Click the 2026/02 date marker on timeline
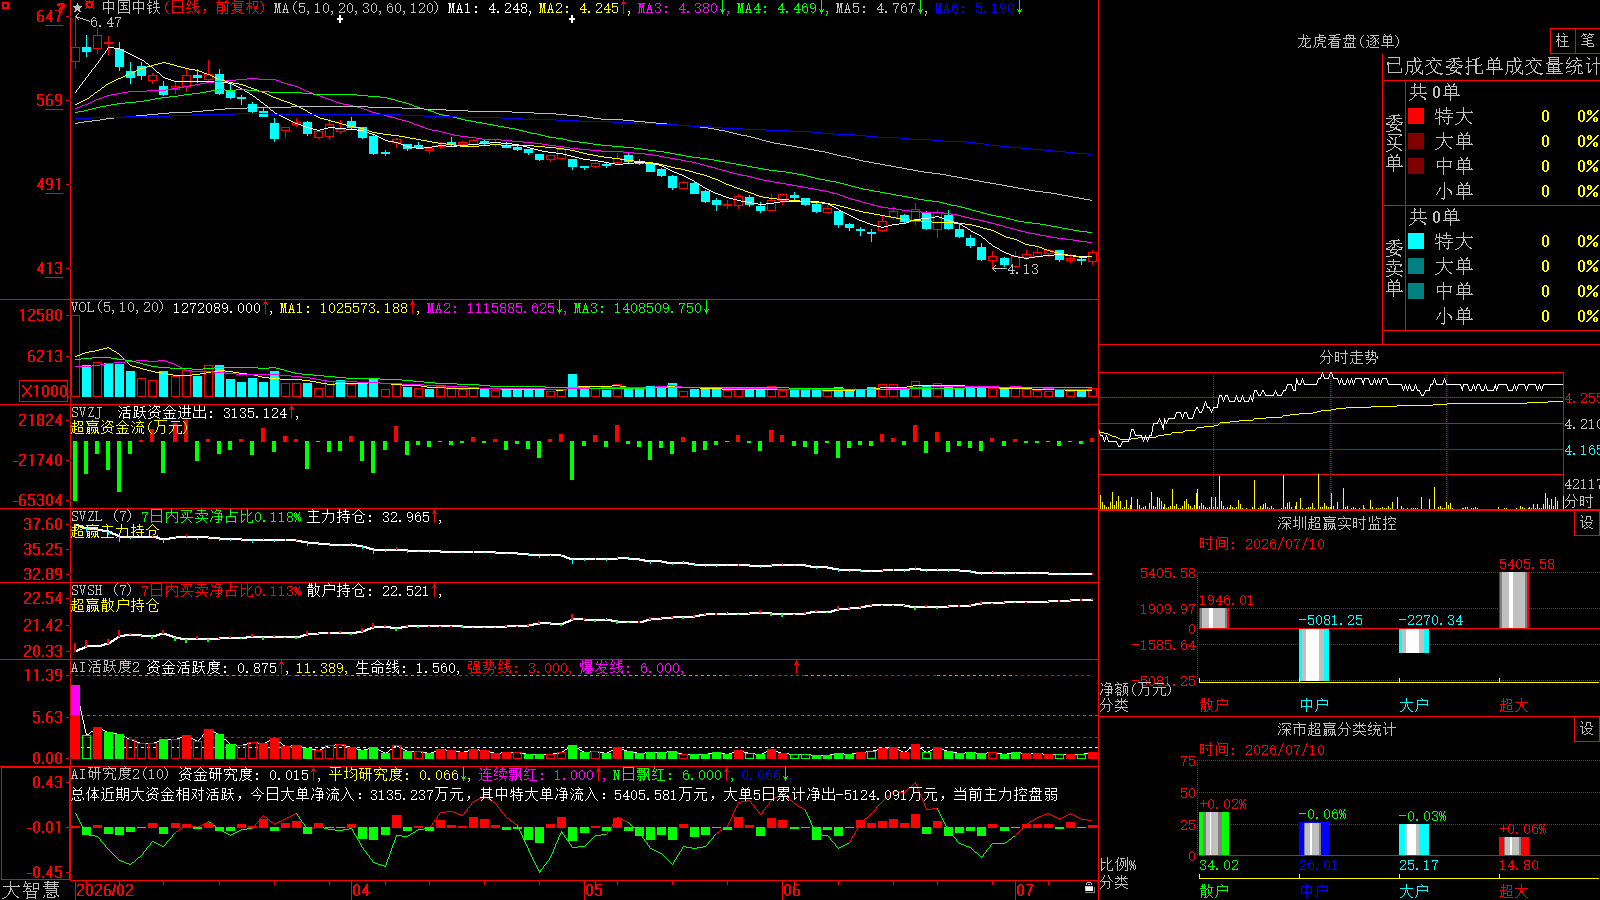 (x=105, y=890)
